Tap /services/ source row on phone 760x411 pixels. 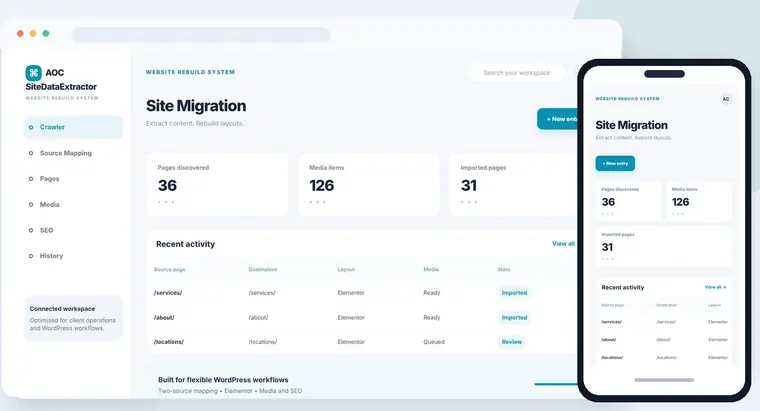664,322
